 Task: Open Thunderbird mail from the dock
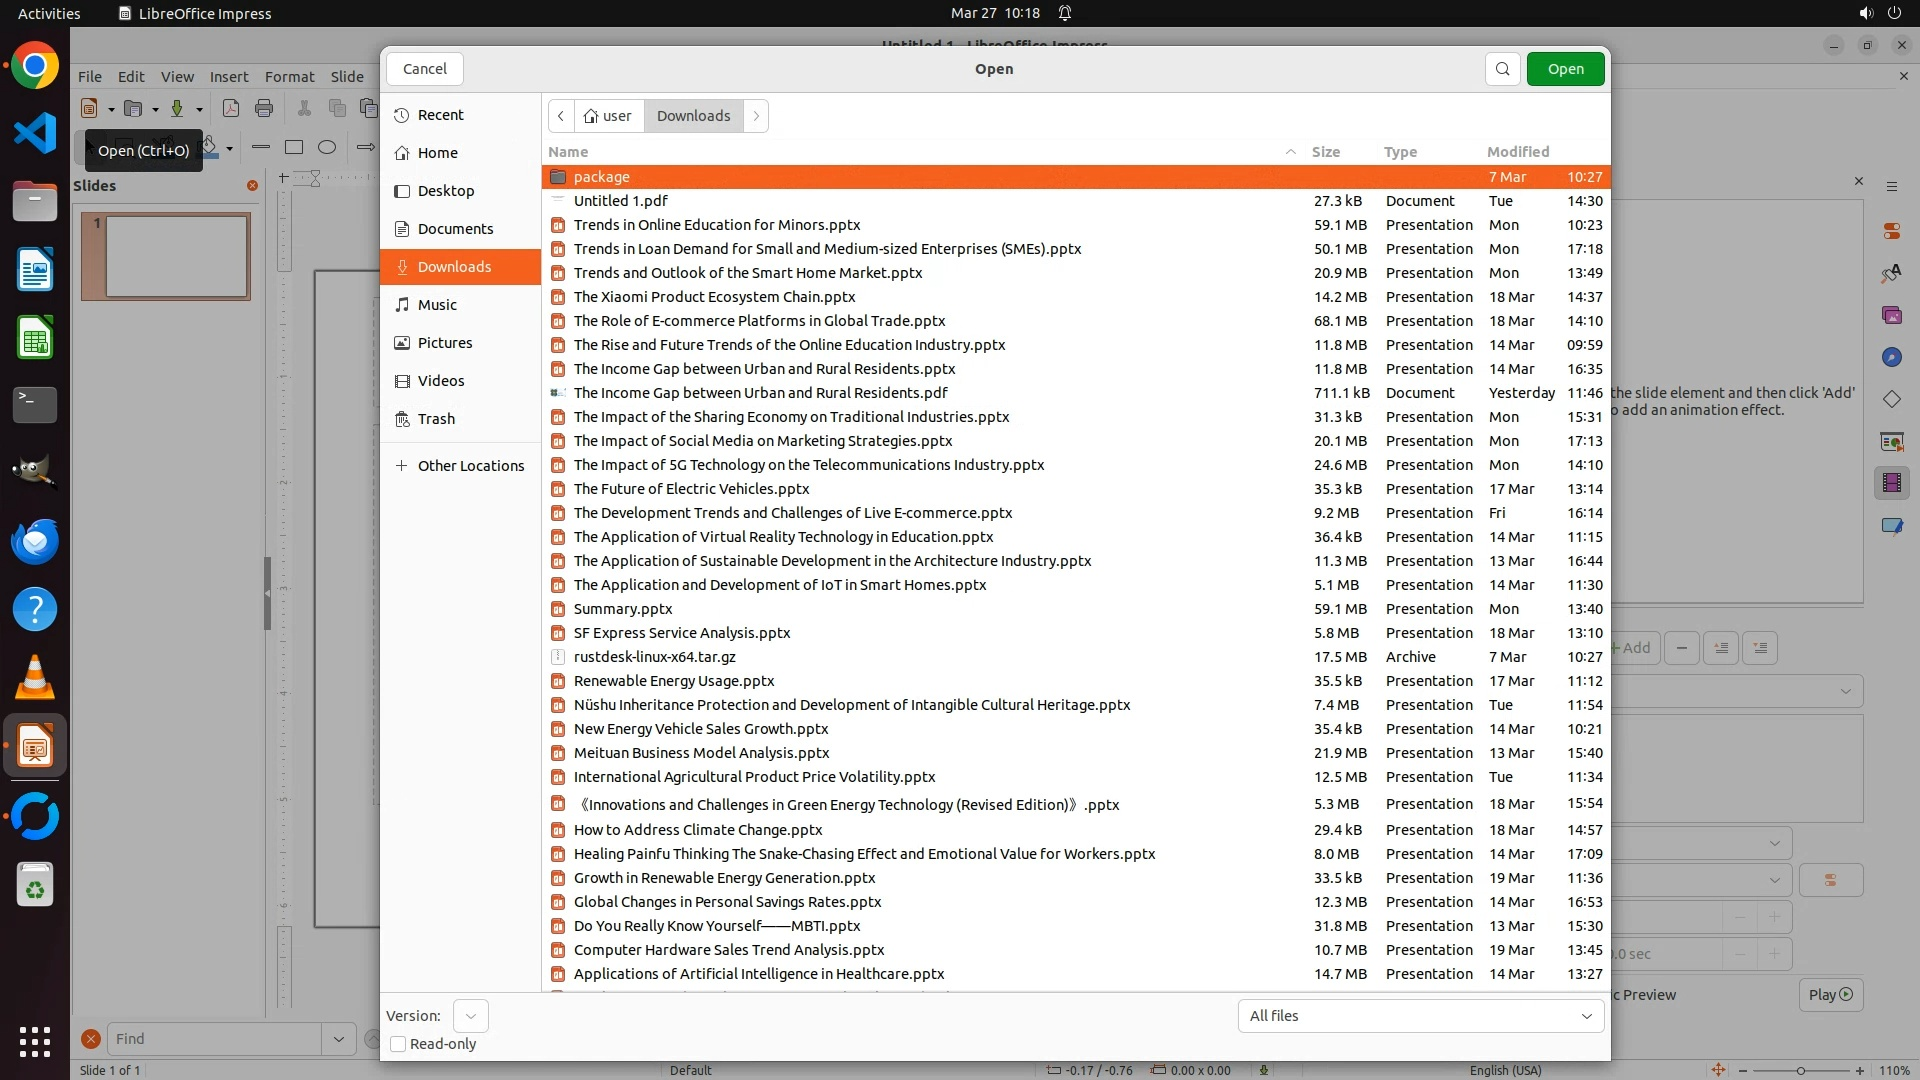35,541
